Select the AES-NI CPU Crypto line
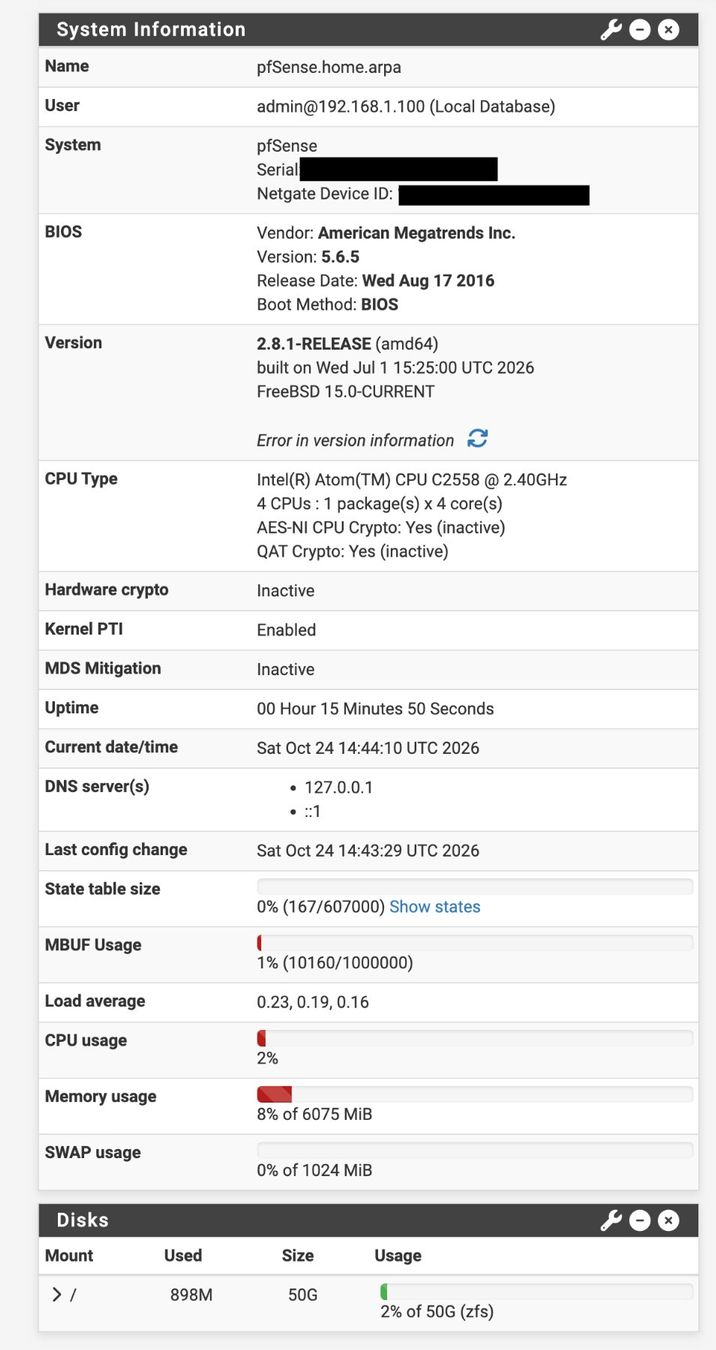Screen dimensions: 716x1350 (381, 528)
